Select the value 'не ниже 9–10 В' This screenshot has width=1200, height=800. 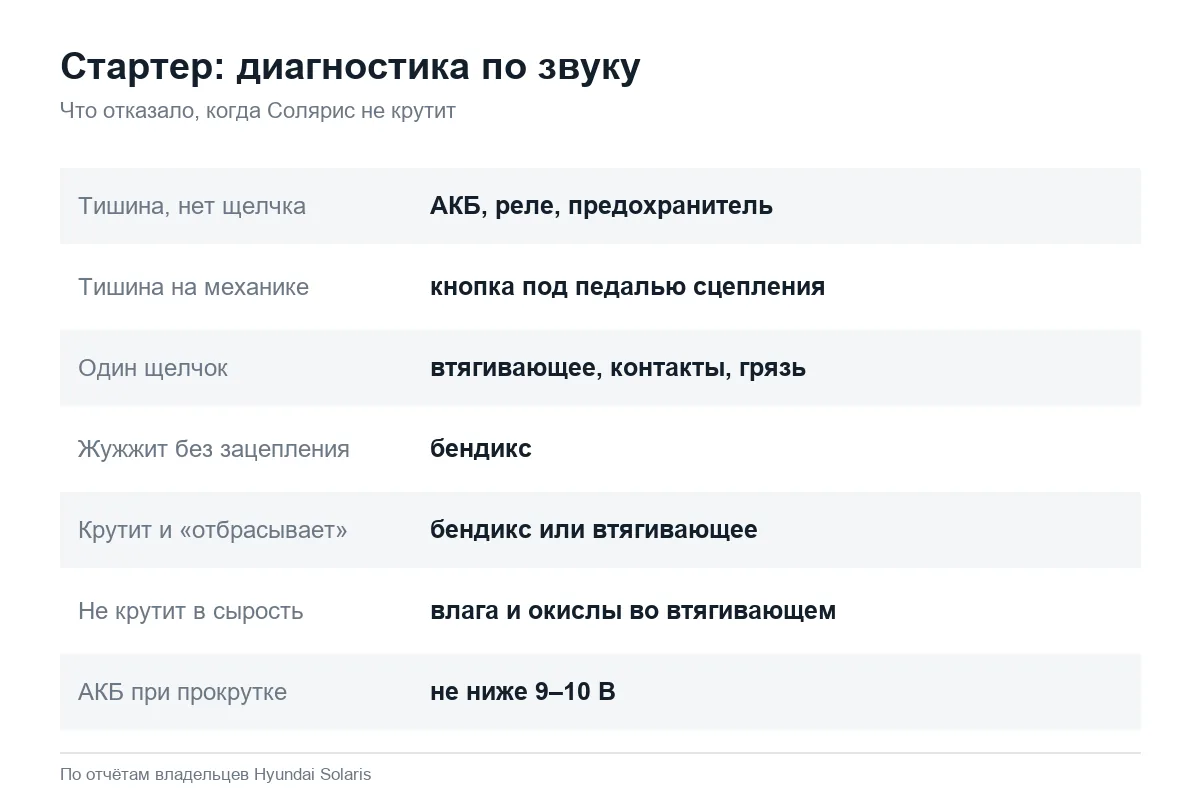523,692
